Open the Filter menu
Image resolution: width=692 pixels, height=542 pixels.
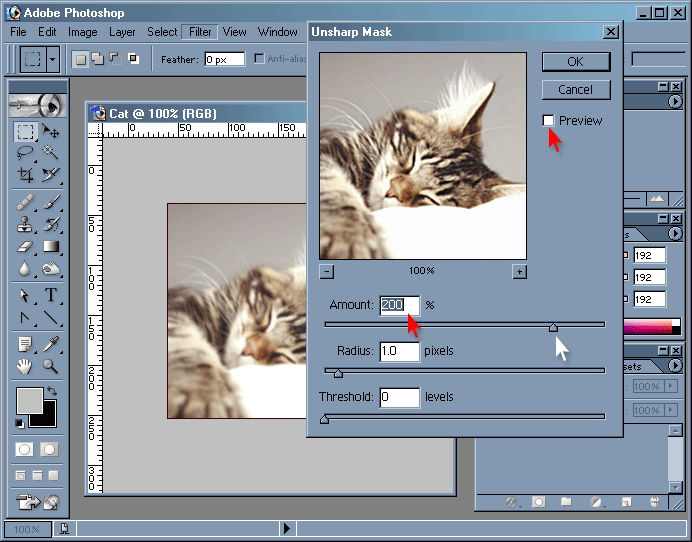(200, 32)
